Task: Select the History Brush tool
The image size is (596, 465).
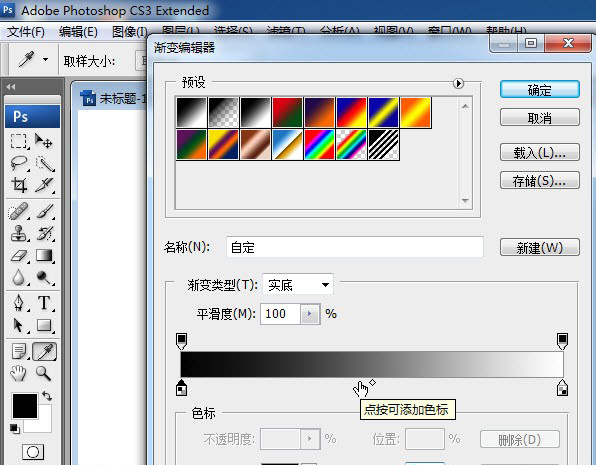Action: click(x=45, y=233)
